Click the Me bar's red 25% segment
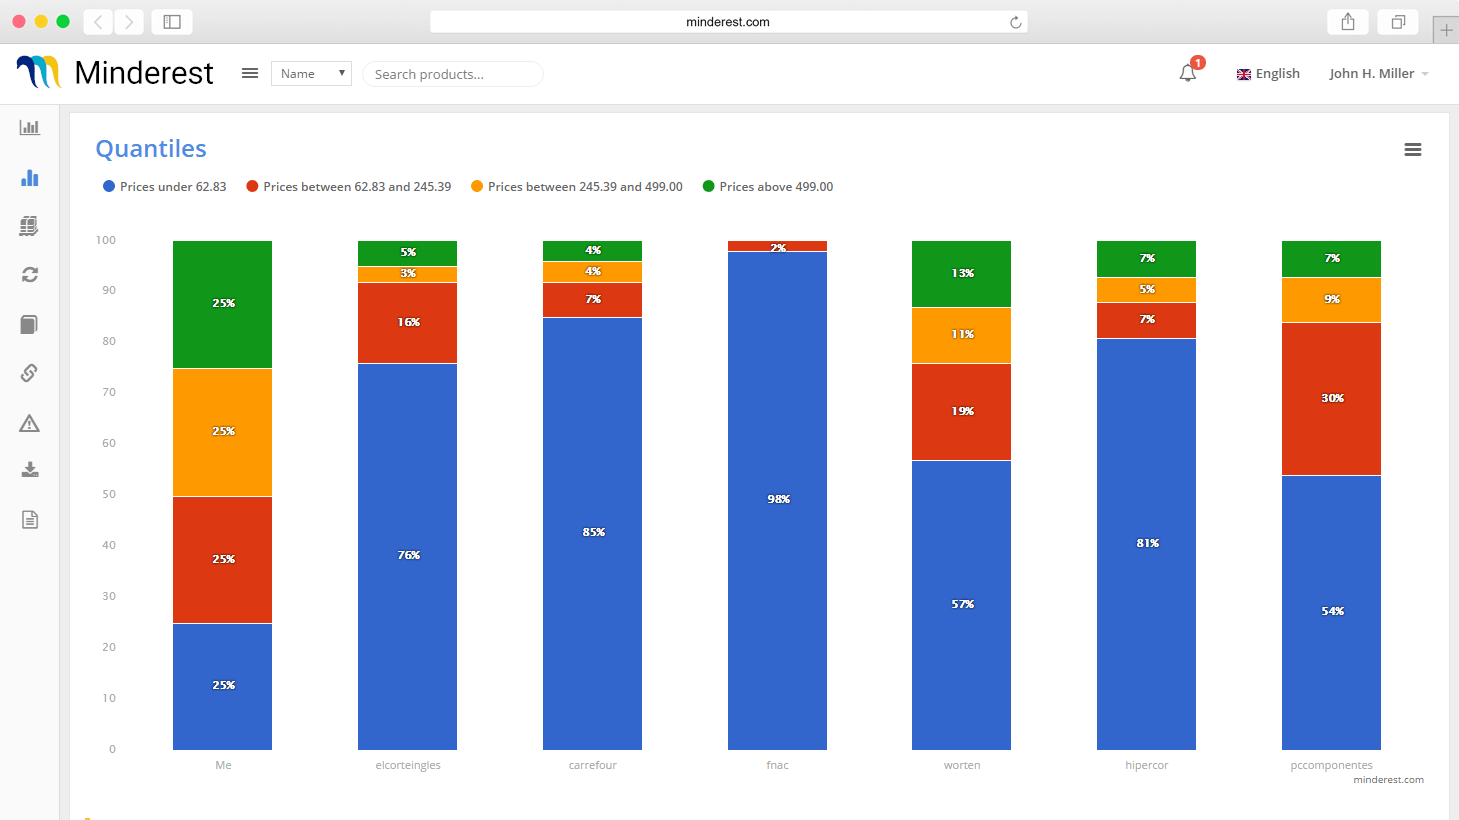 pyautogui.click(x=222, y=560)
